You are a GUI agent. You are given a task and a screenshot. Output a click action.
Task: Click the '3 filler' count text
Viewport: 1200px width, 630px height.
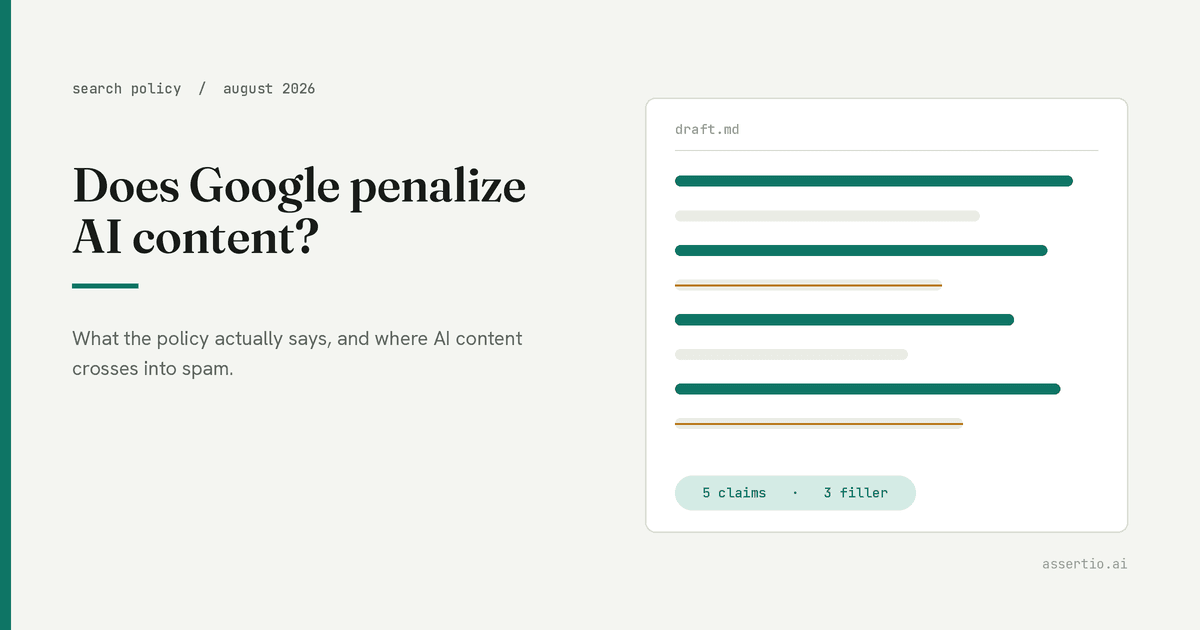click(x=856, y=493)
